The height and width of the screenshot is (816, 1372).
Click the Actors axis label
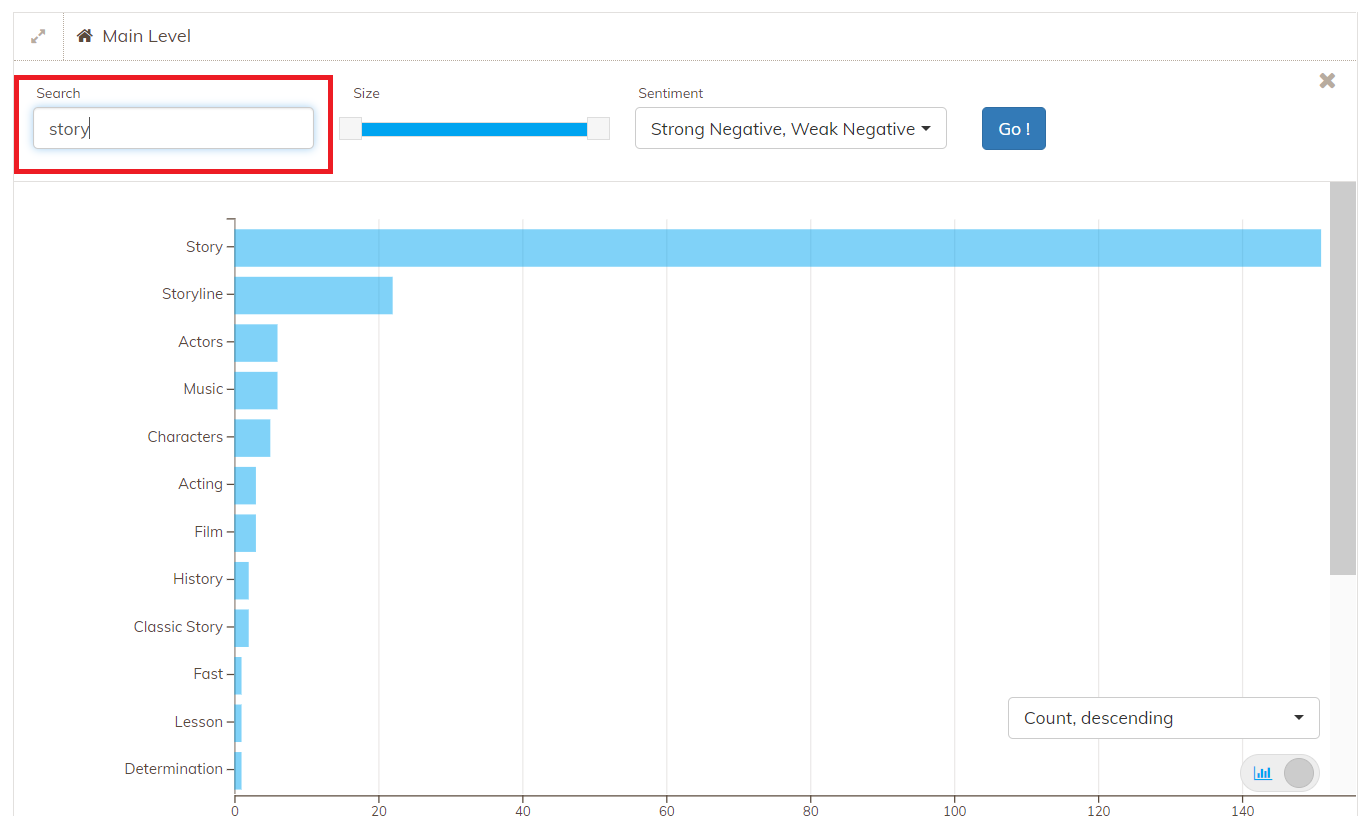pyautogui.click(x=200, y=342)
